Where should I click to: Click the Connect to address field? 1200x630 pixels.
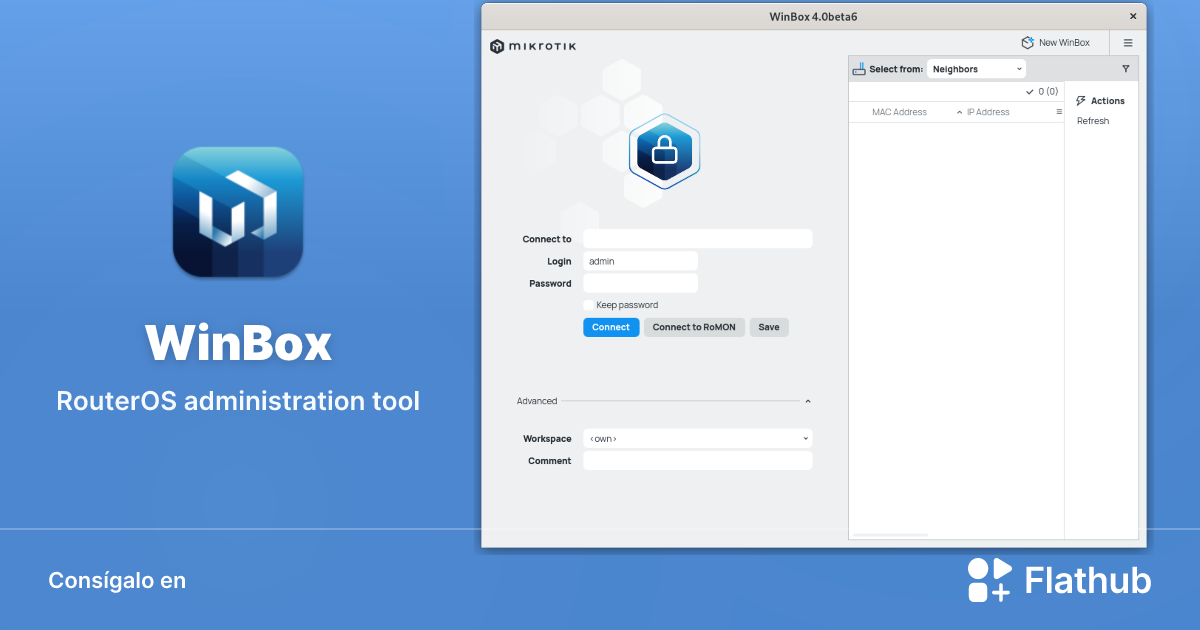(697, 238)
